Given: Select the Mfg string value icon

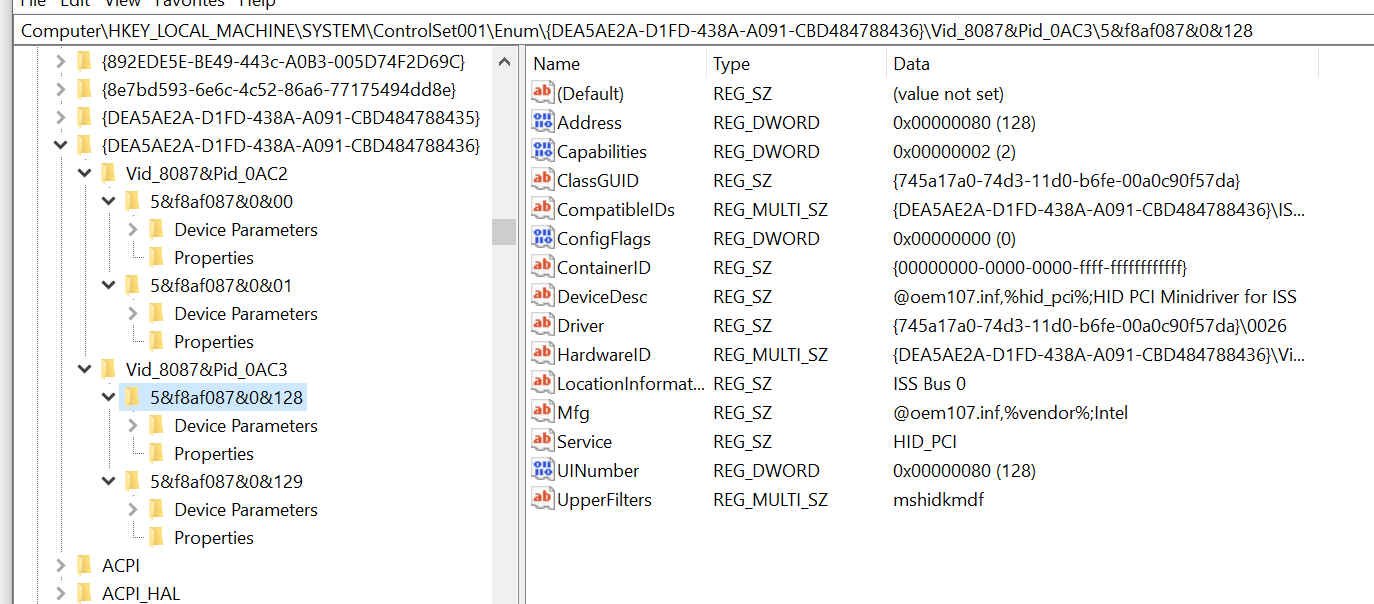Looking at the screenshot, I should pyautogui.click(x=543, y=412).
